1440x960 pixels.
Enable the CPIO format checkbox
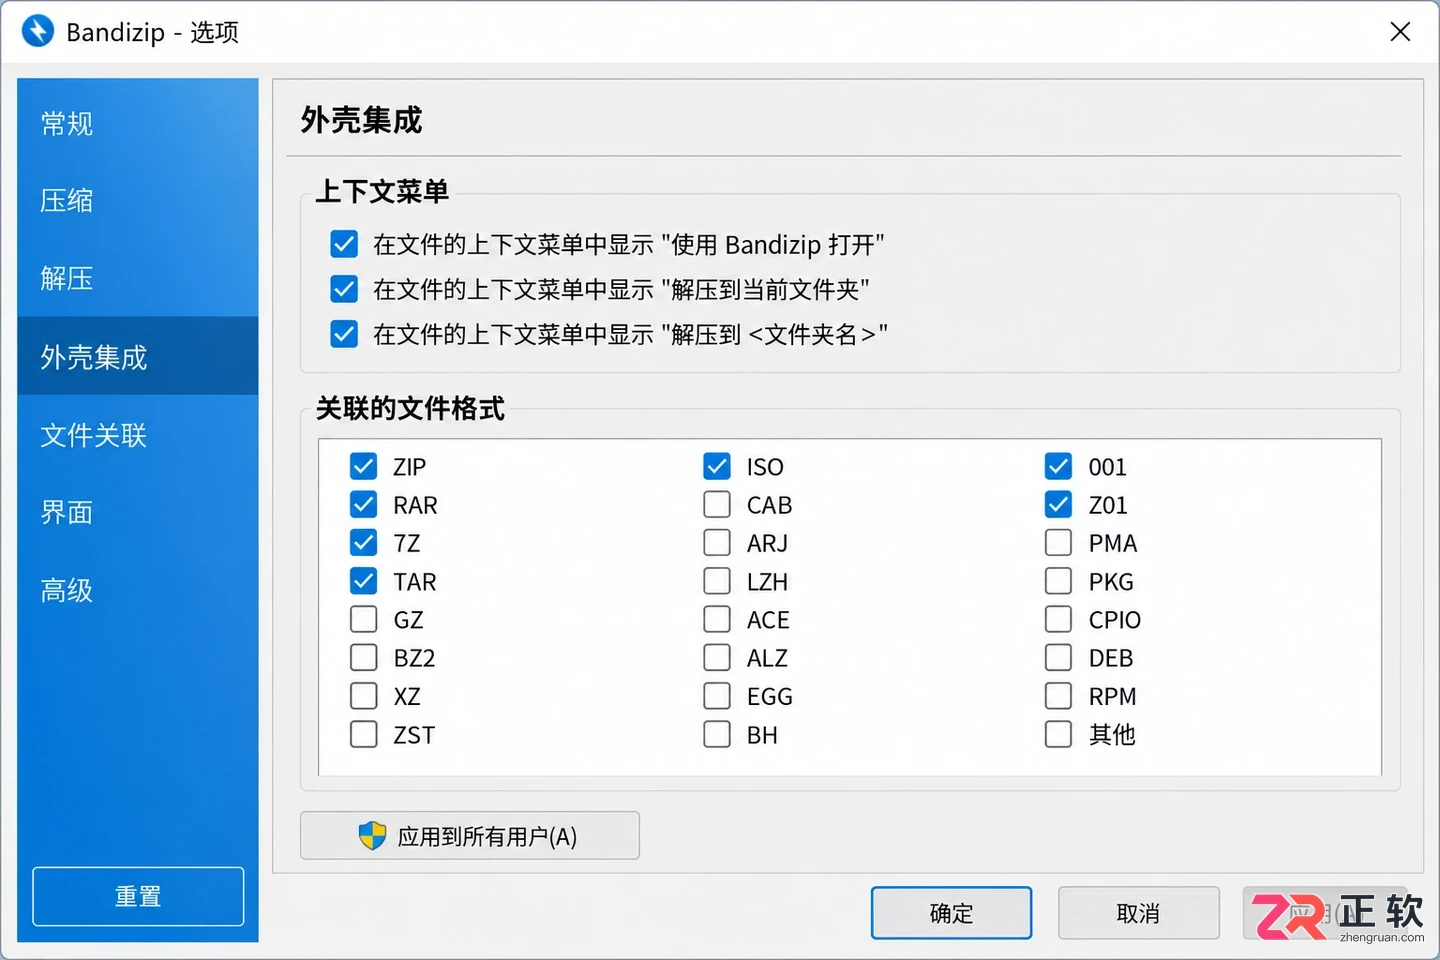point(1059,619)
